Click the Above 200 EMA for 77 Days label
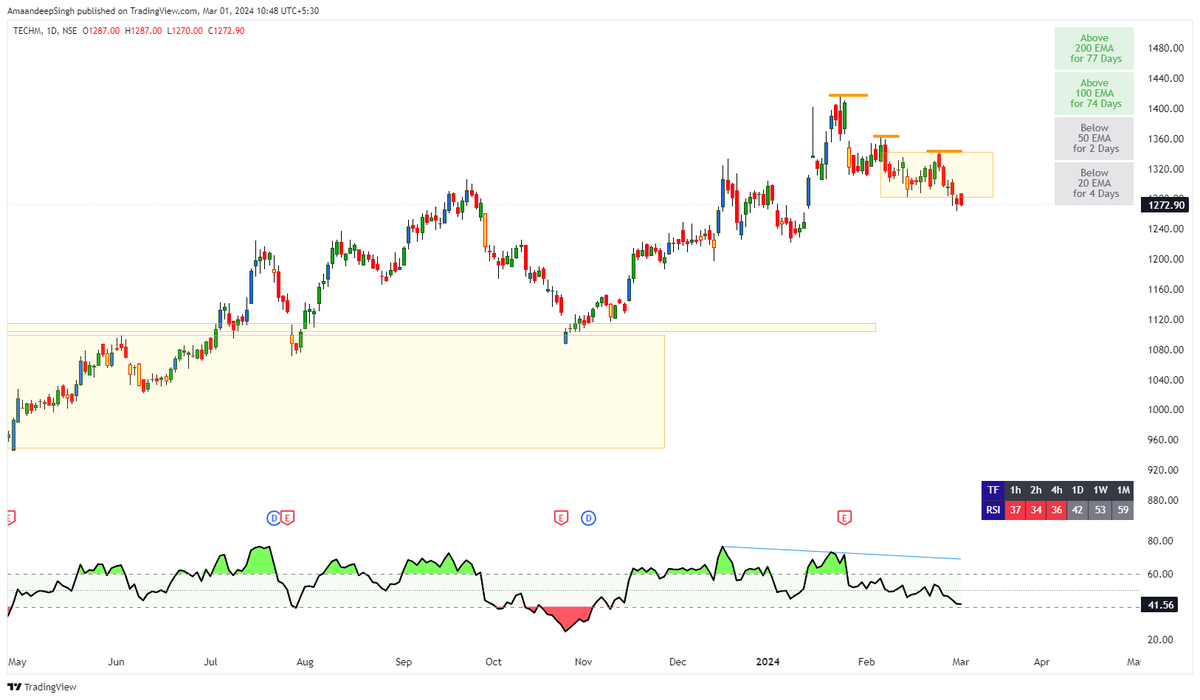1200x700 pixels. [1094, 47]
